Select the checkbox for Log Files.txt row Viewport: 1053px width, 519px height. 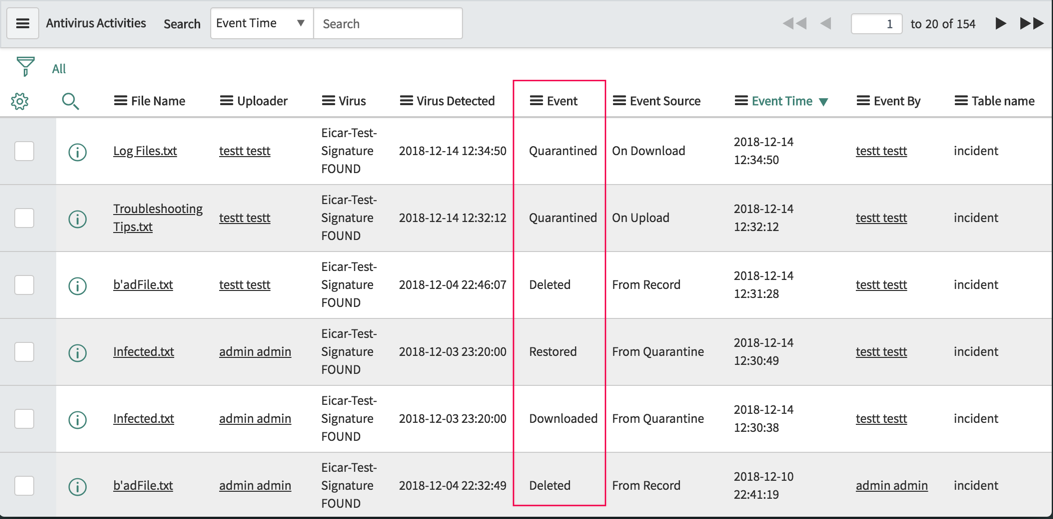pos(24,151)
